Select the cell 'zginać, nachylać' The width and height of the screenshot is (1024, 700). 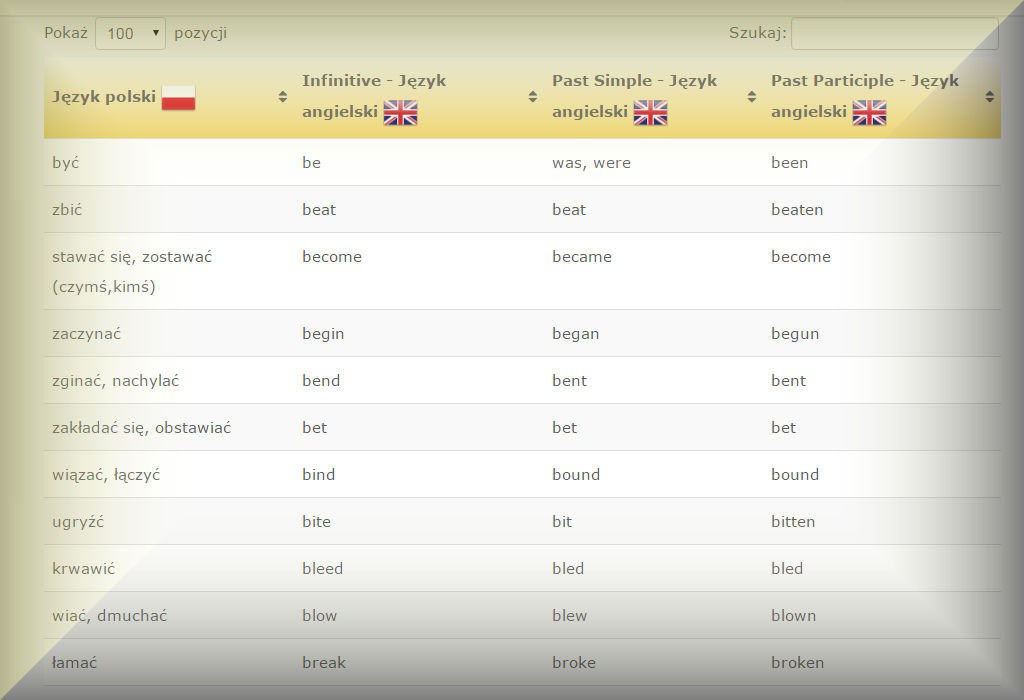click(x=169, y=381)
